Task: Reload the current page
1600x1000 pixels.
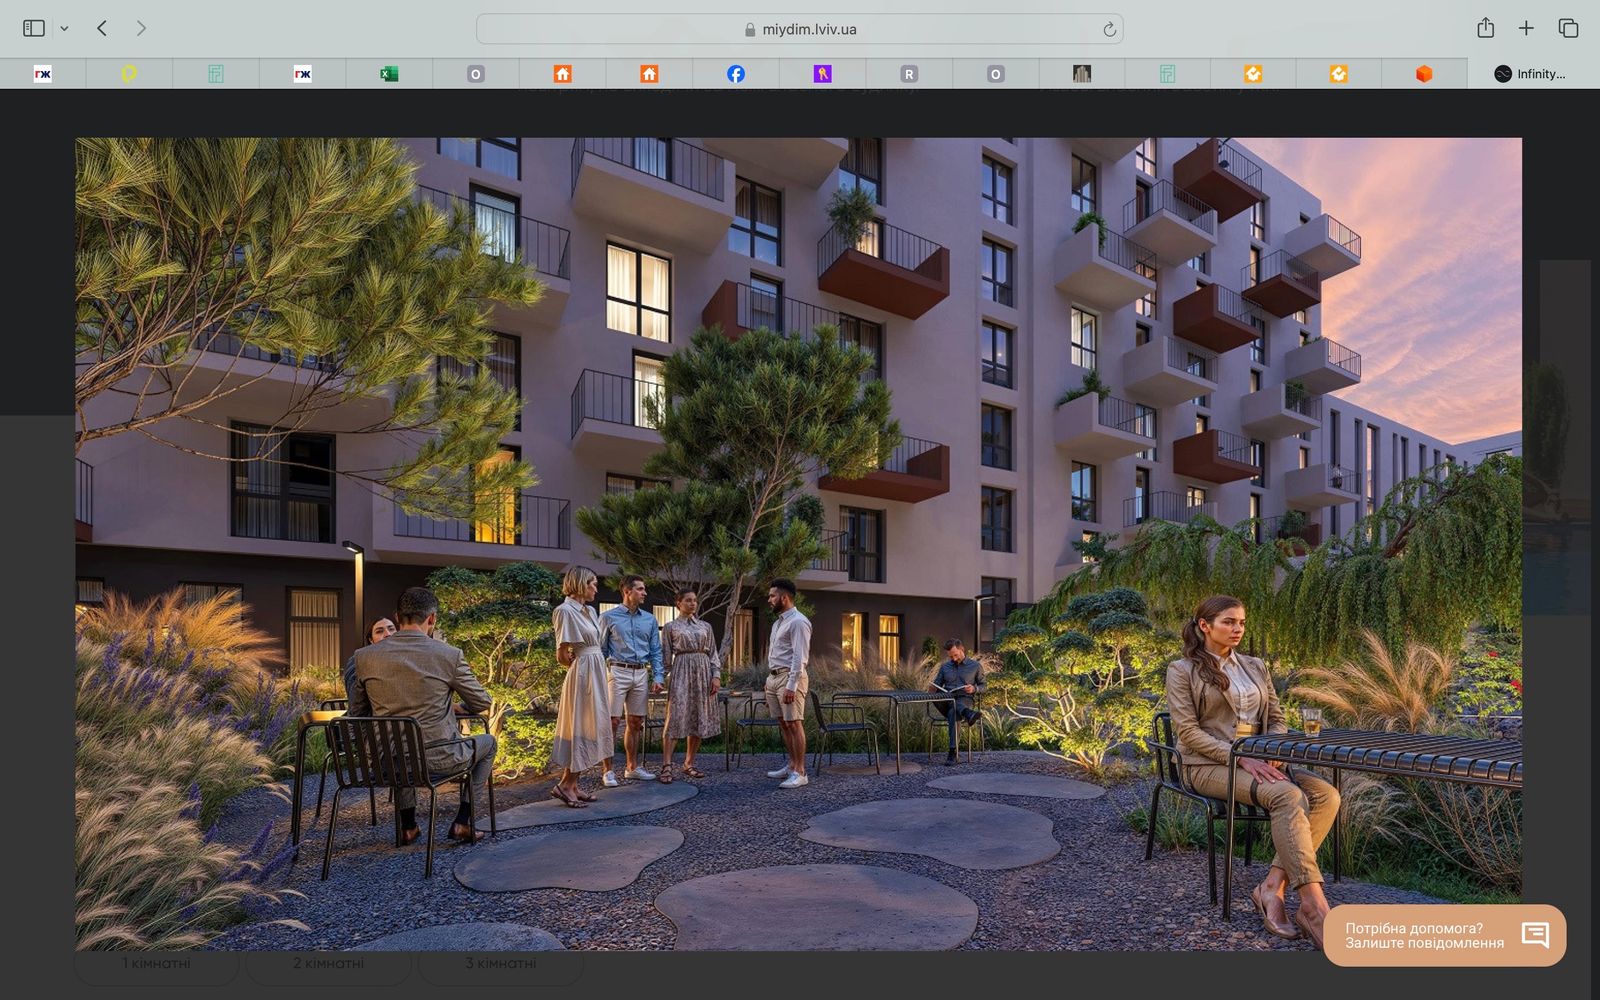Action: (1109, 29)
